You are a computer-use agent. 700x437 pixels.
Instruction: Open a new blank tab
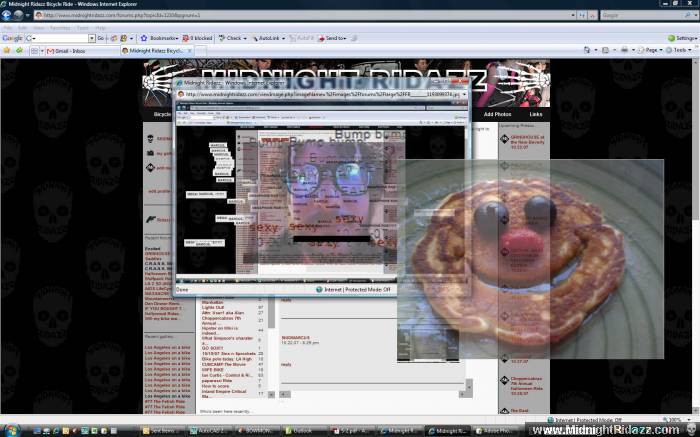[x=200, y=51]
